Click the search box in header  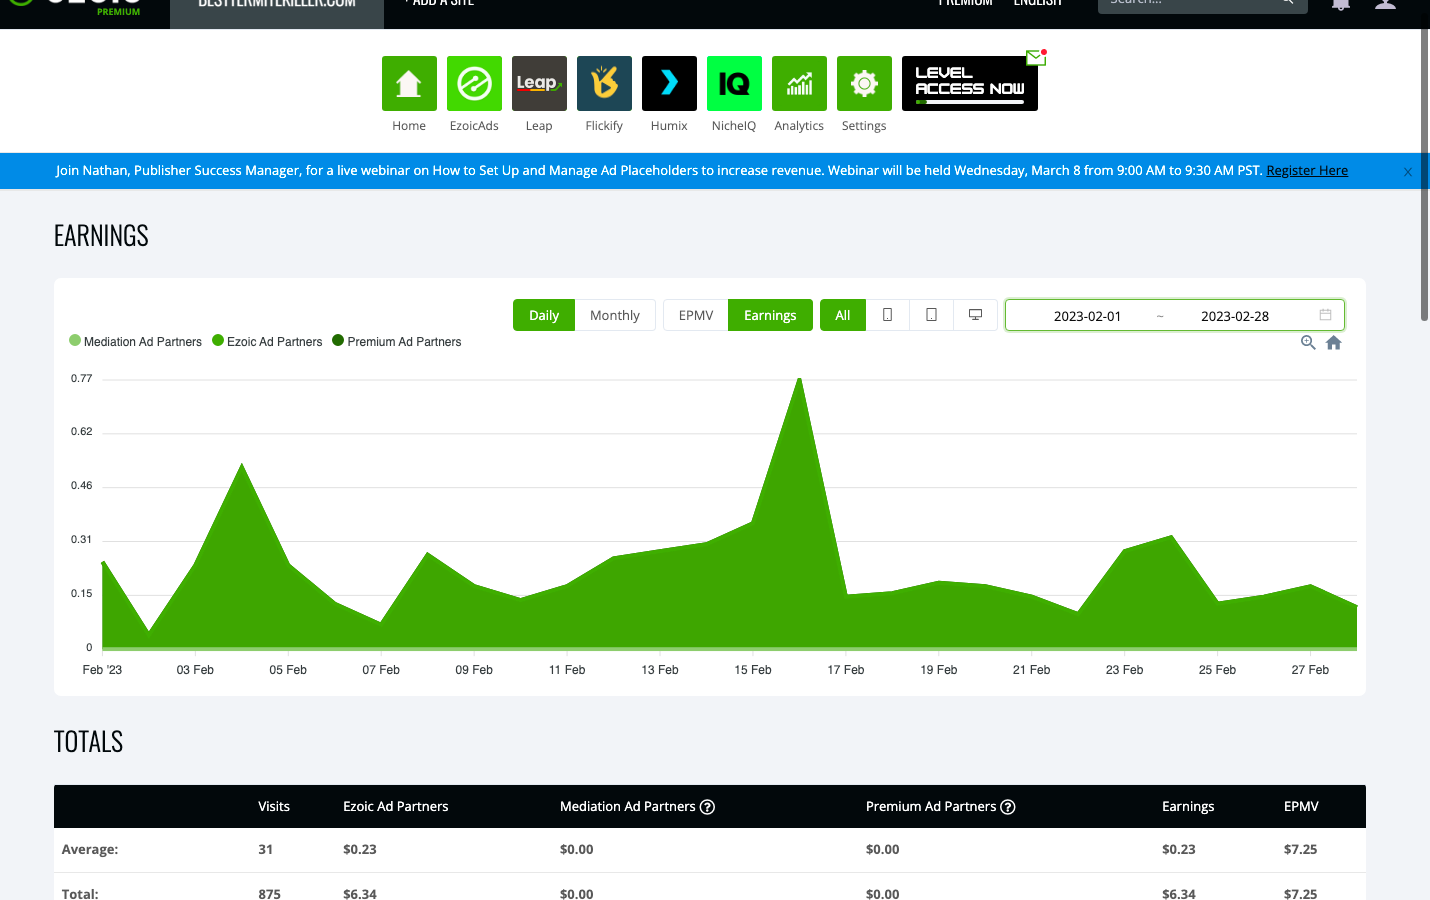point(1202,4)
